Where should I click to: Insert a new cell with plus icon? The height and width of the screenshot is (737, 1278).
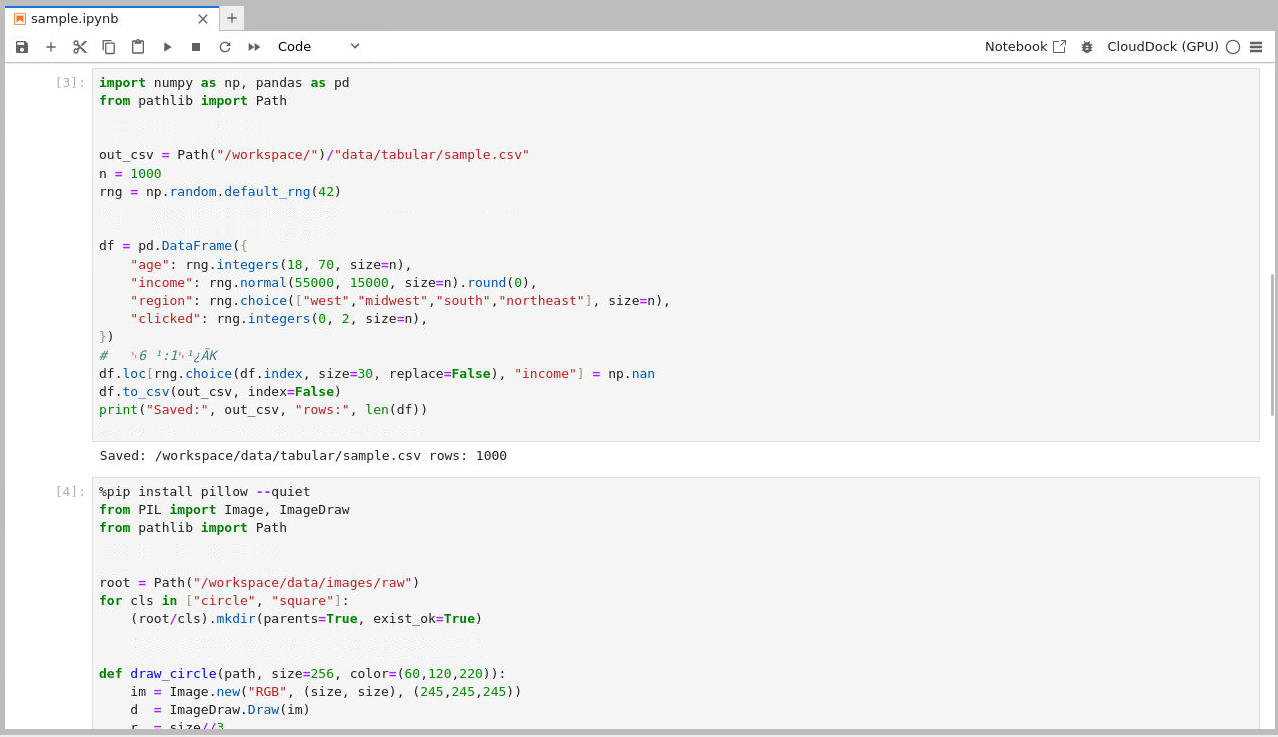click(51, 47)
